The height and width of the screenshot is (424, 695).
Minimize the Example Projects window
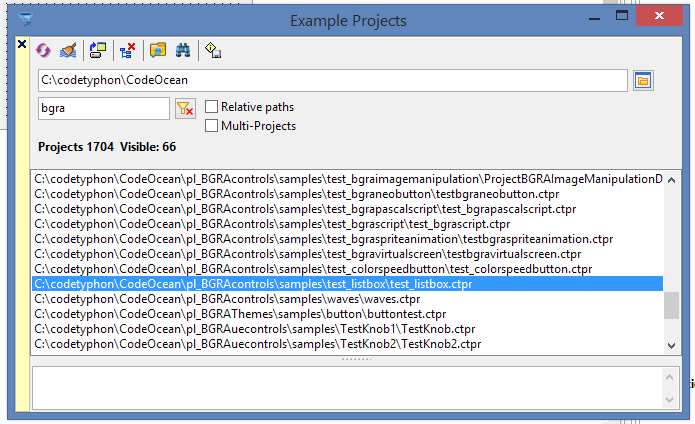tap(594, 18)
